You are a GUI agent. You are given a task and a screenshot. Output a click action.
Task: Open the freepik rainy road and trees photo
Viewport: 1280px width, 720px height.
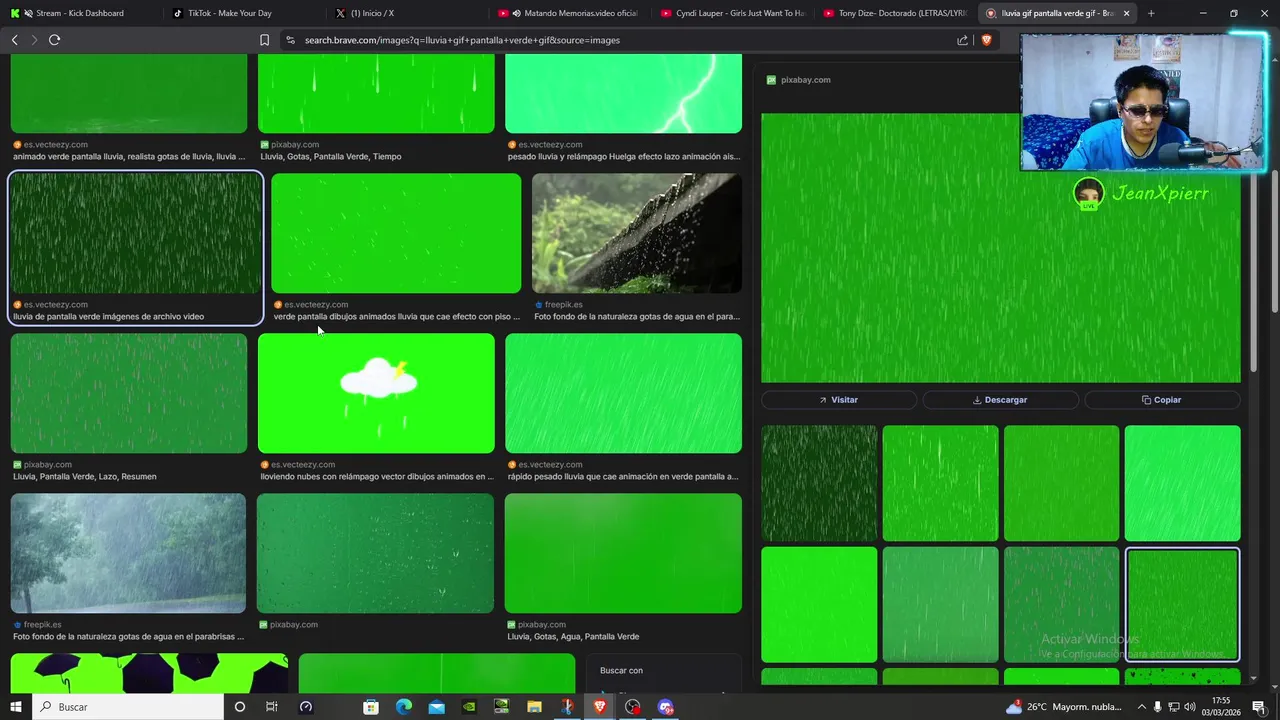click(x=128, y=553)
